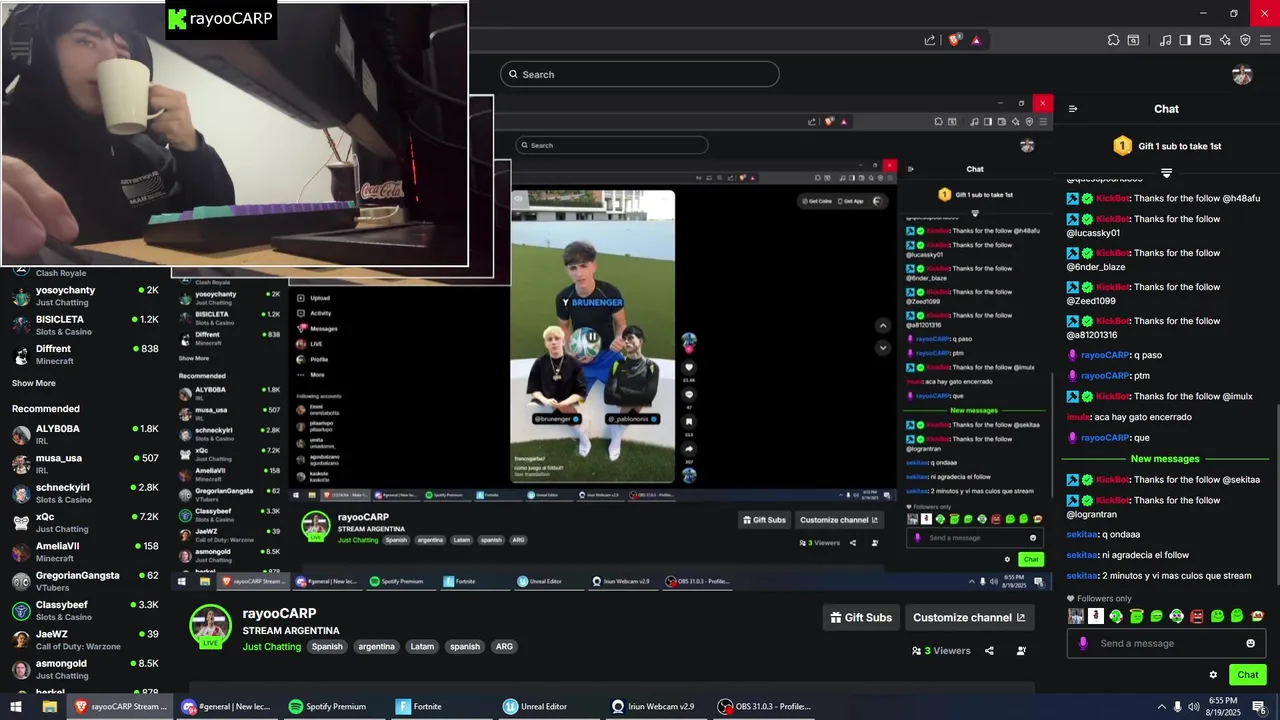Viewport: 1280px width, 720px height.
Task: Send message with green Chat button
Action: click(1247, 675)
